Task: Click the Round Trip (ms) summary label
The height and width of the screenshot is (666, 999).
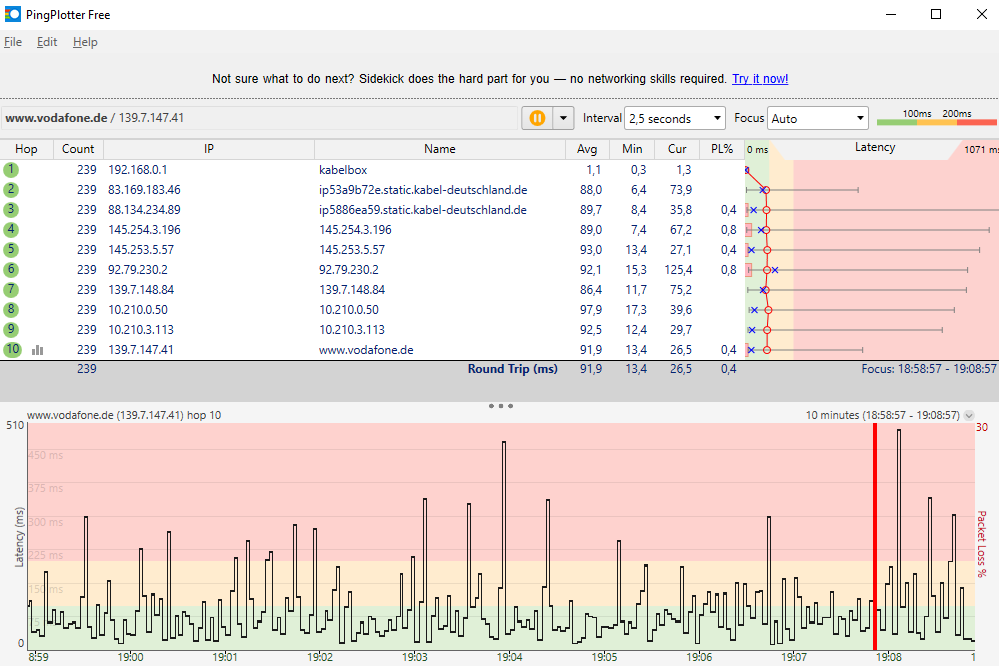Action: 512,369
